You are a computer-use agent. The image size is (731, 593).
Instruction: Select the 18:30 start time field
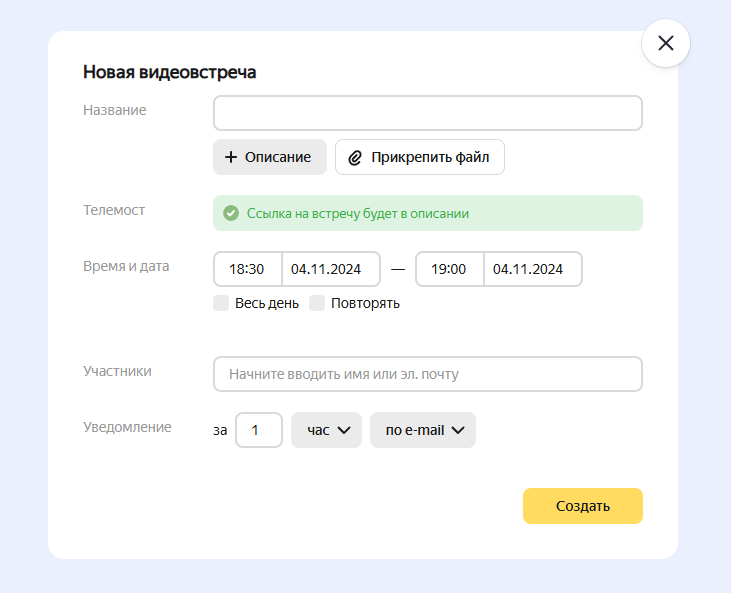click(248, 269)
